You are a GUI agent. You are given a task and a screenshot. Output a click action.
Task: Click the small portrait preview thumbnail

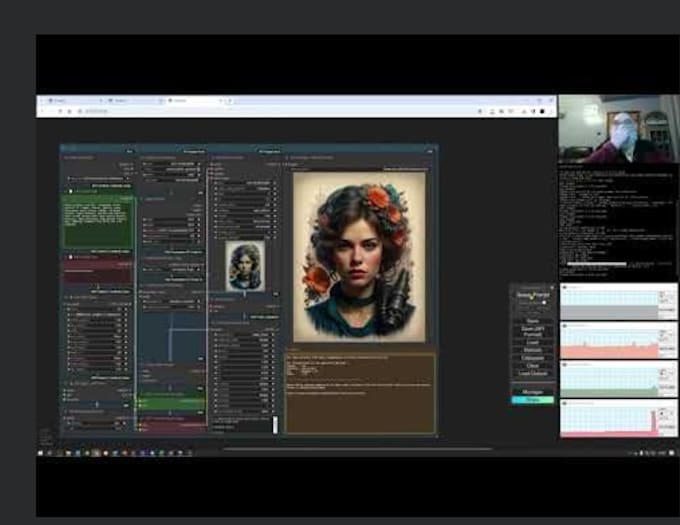[245, 266]
